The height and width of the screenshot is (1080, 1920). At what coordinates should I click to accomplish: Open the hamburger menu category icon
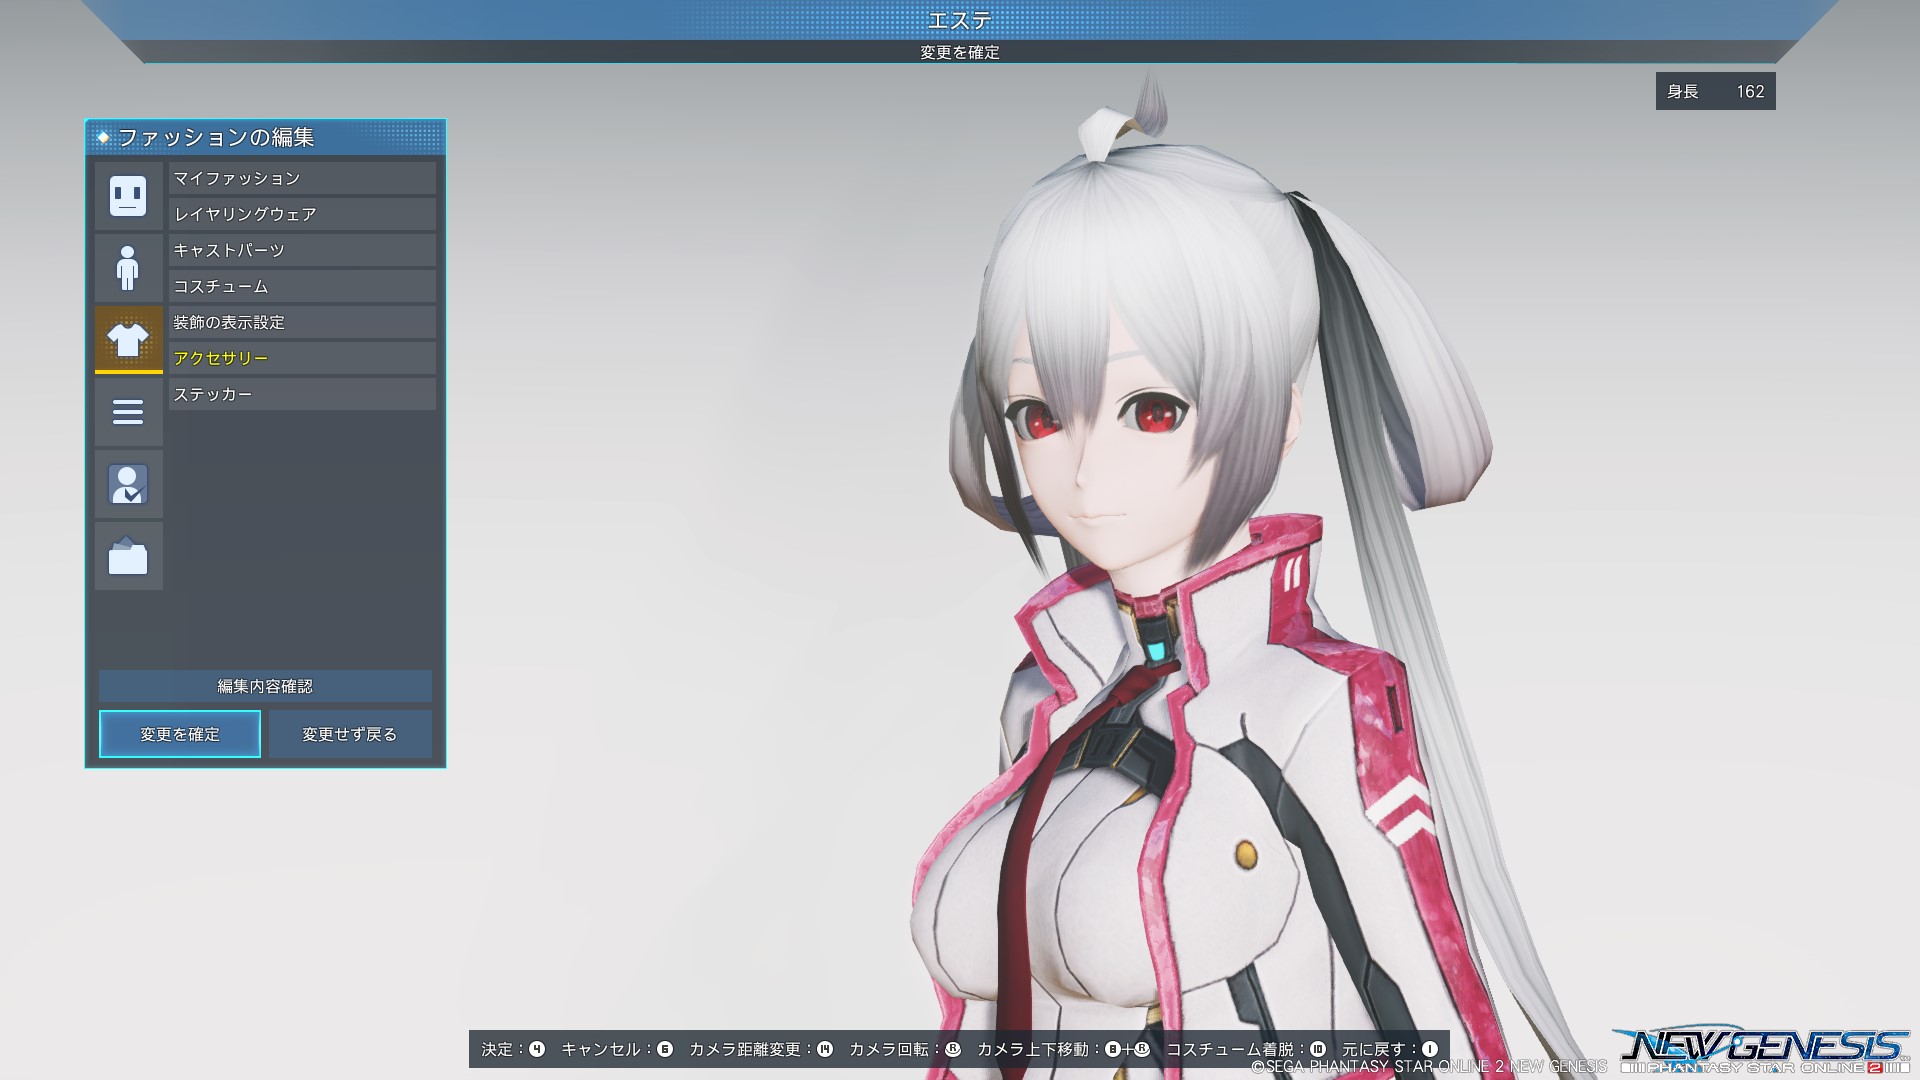(x=128, y=412)
